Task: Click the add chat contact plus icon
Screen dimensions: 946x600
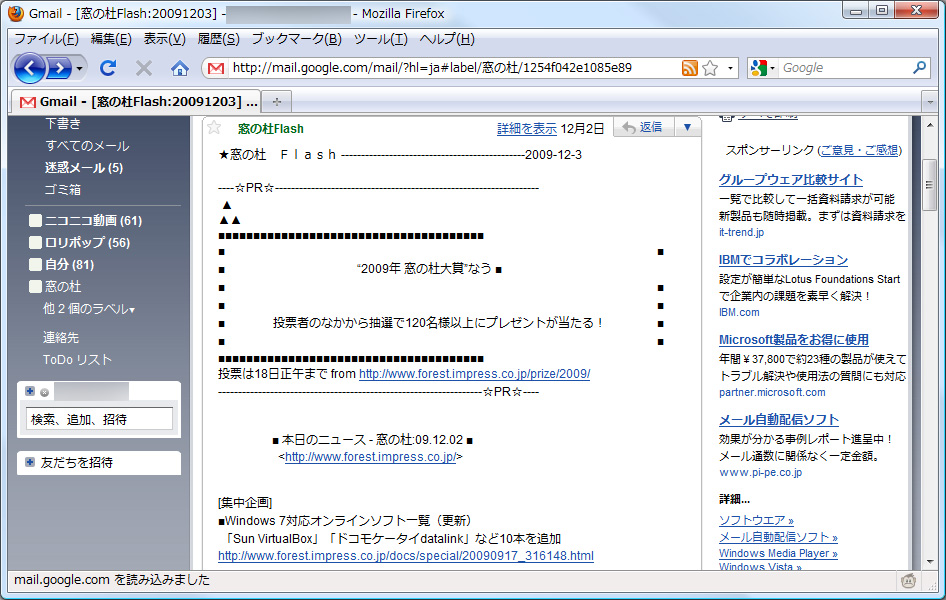Action: [30, 391]
